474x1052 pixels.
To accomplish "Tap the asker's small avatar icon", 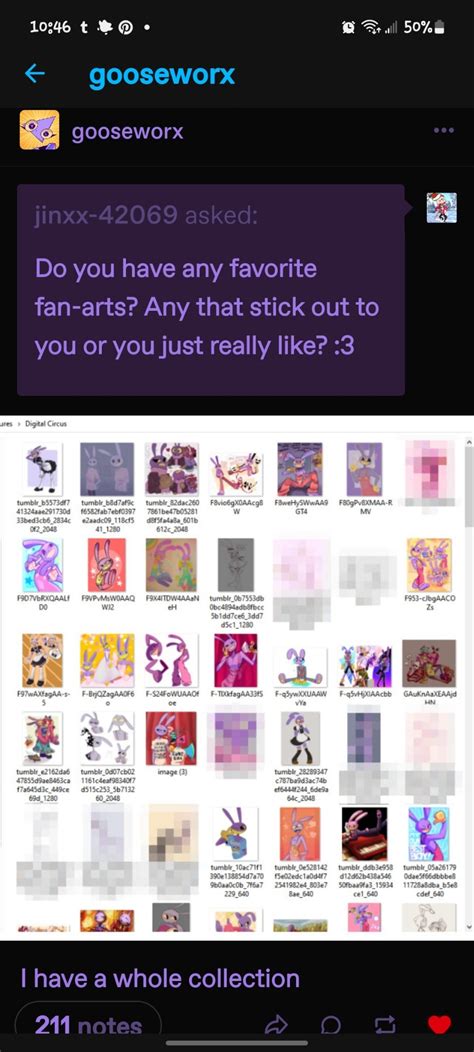I will click(441, 207).
